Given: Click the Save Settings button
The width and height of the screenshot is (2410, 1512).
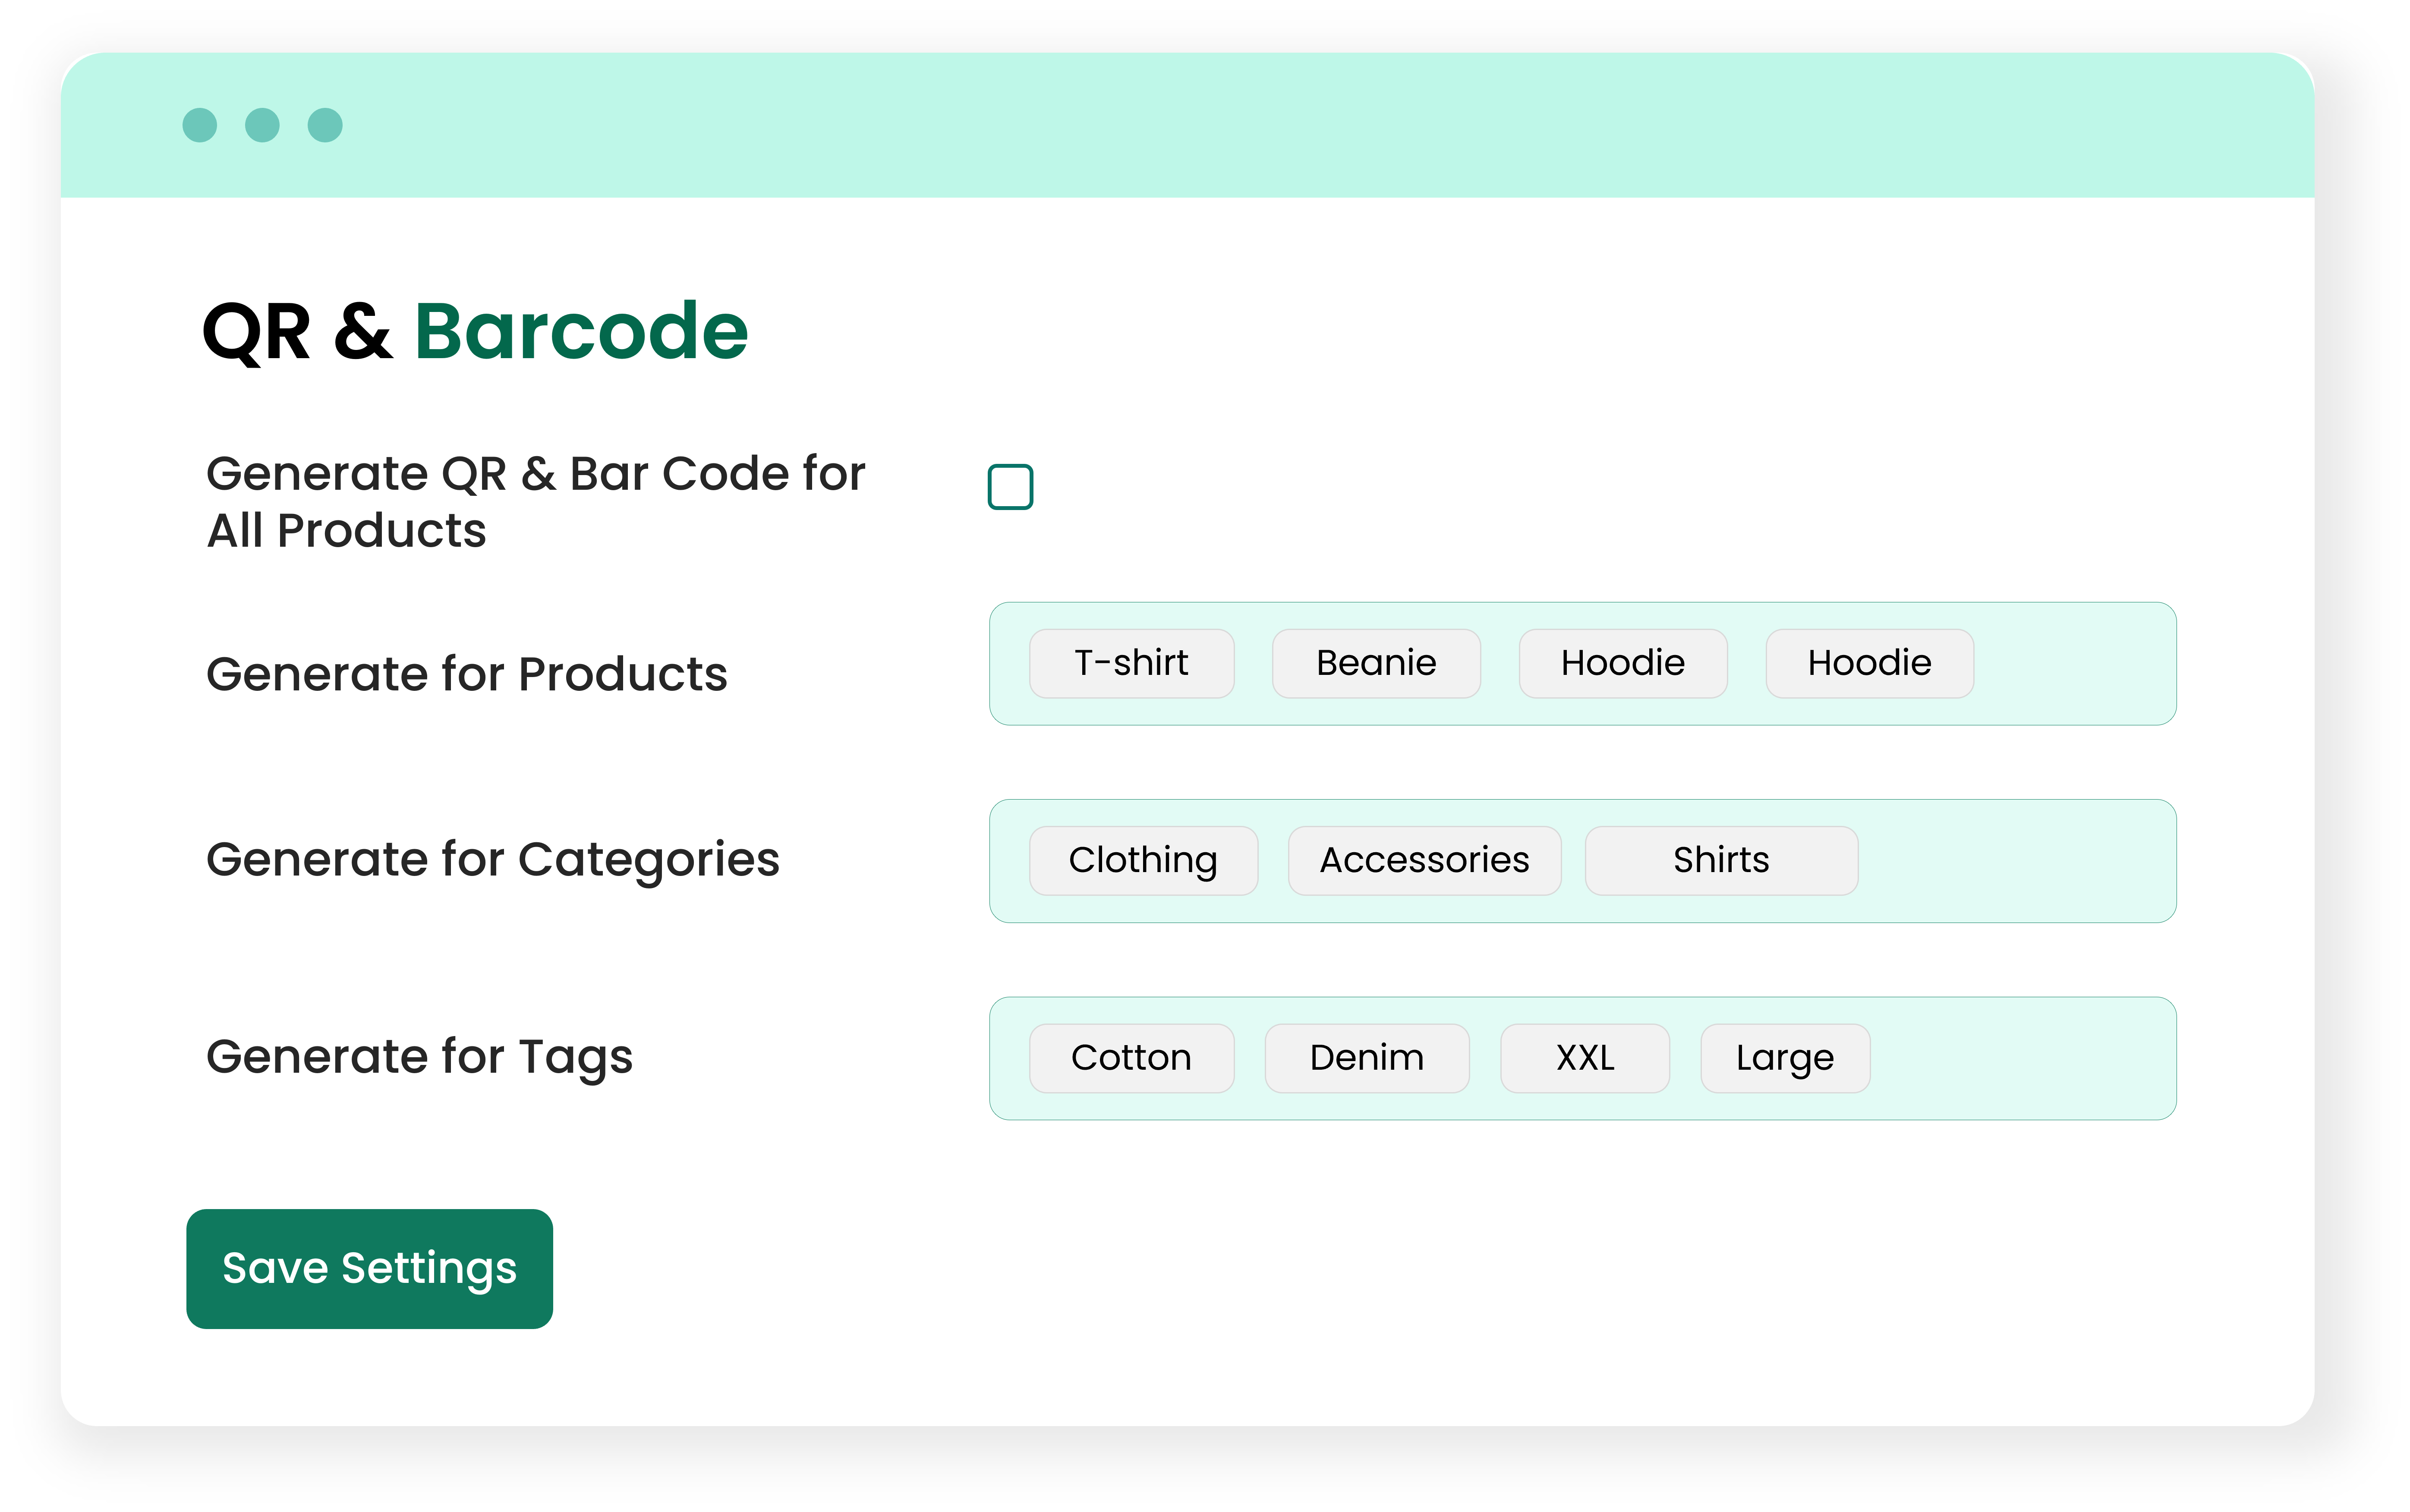Looking at the screenshot, I should click(369, 1268).
